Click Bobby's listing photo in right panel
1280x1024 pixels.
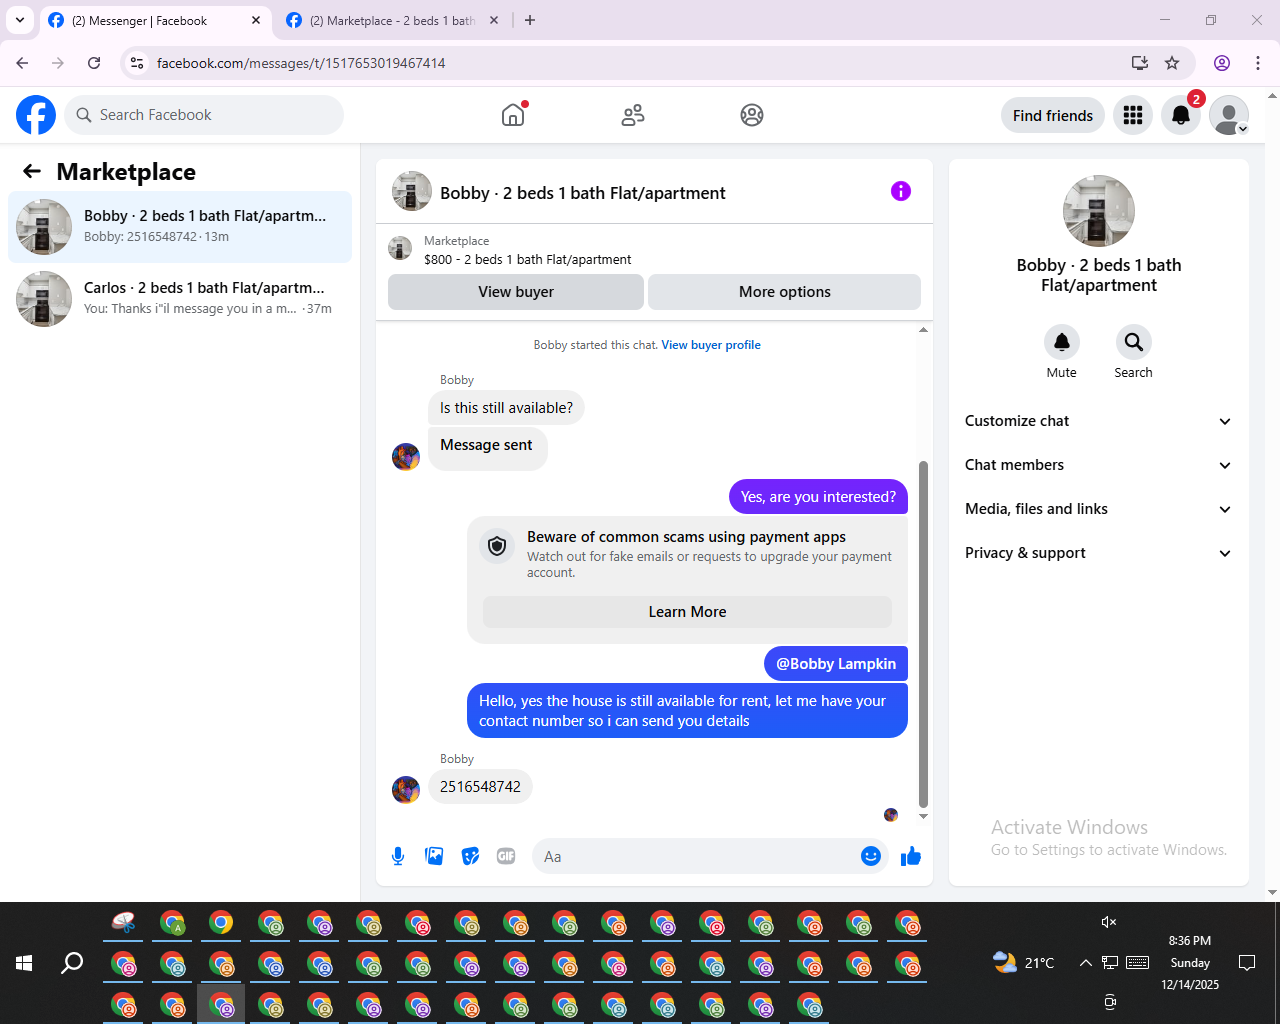(x=1099, y=211)
